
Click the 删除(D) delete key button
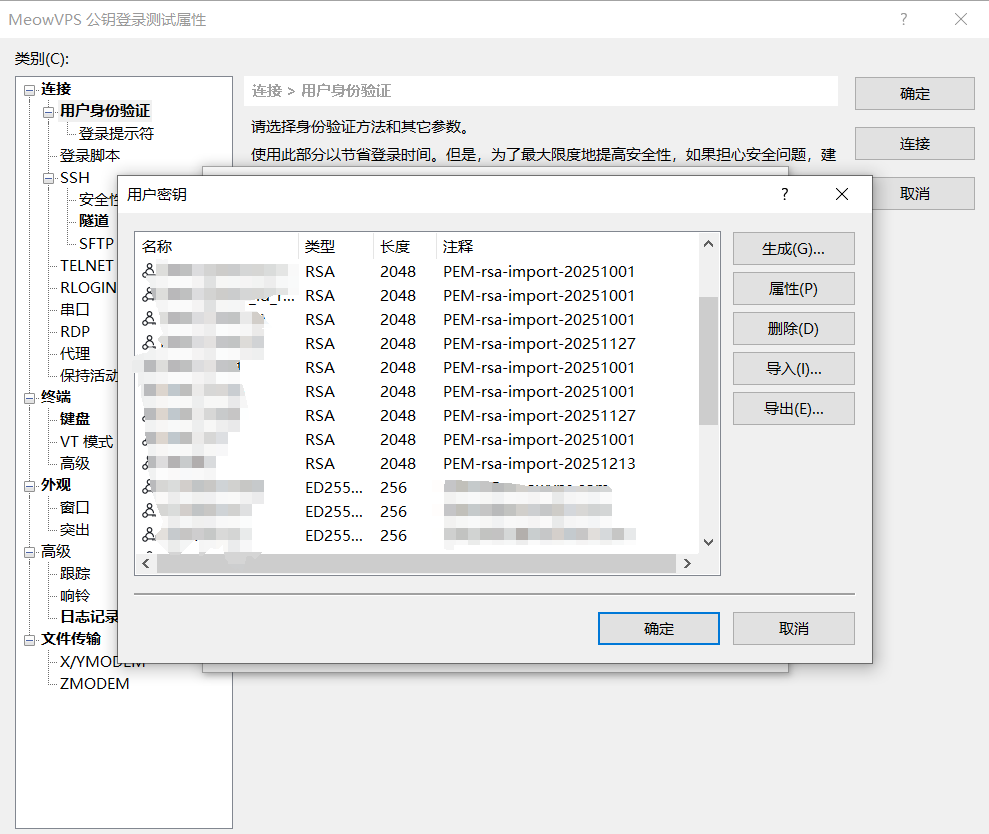793,329
